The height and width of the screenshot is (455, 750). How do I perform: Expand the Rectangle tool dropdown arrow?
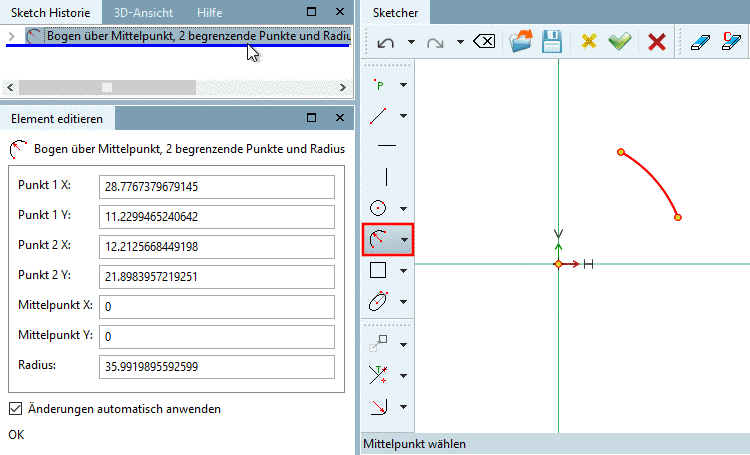point(404,271)
